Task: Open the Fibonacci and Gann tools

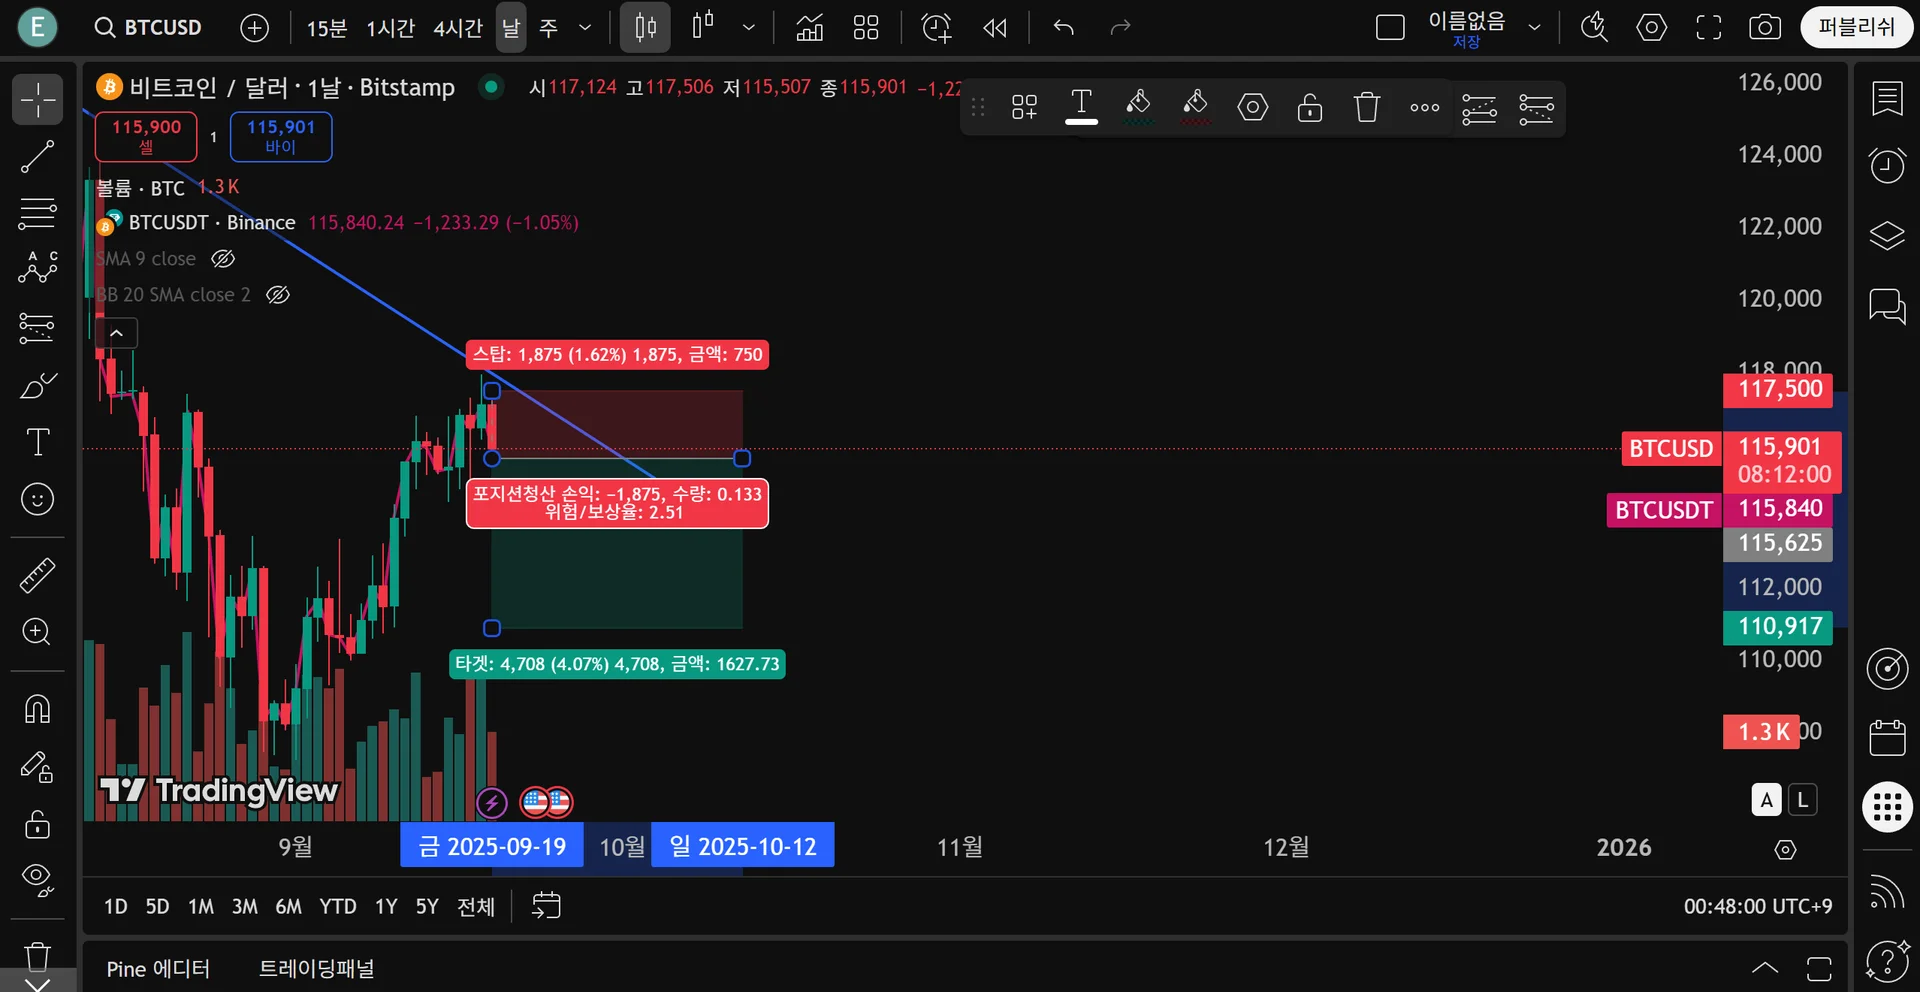Action: [38, 213]
